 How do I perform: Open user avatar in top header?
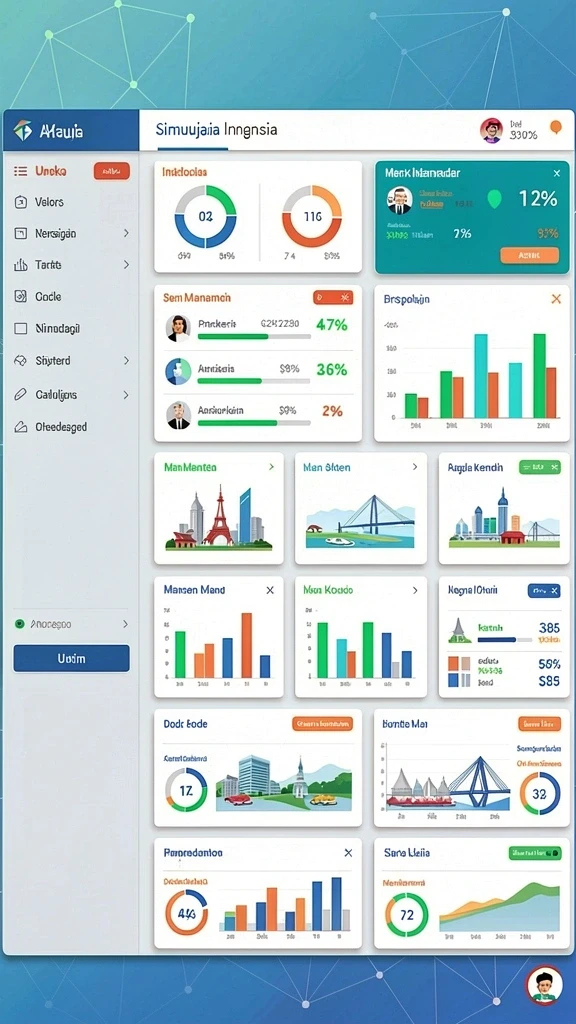[x=491, y=130]
